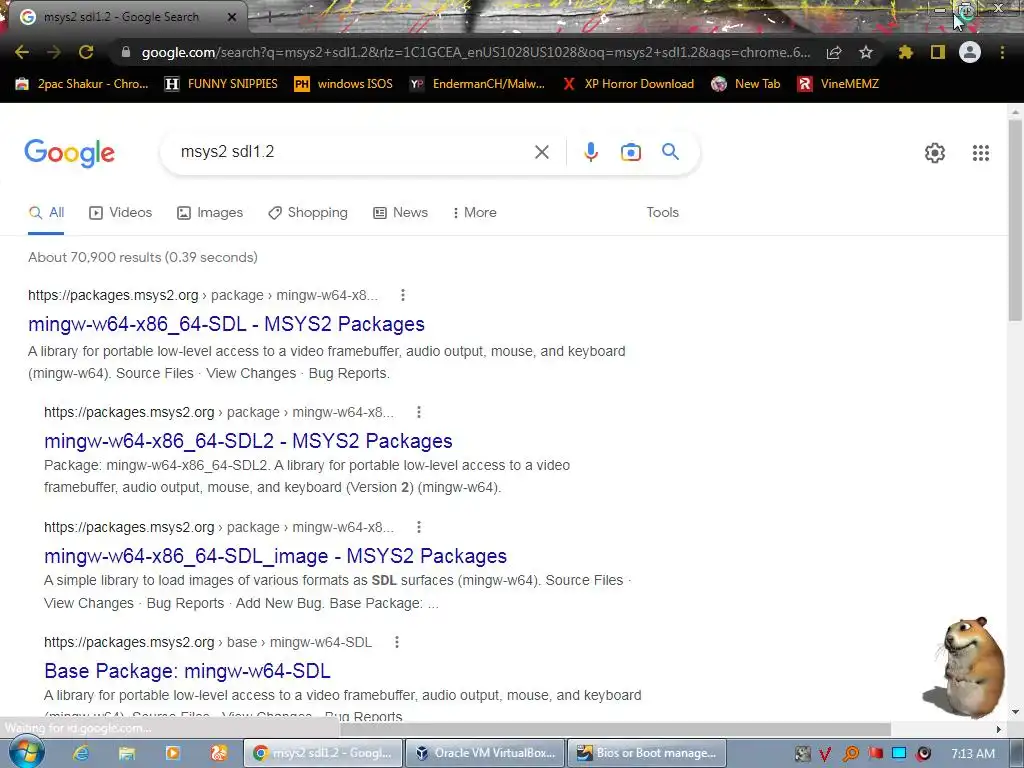Open the New Tab bookmark
The image size is (1024, 768).
[x=746, y=84]
